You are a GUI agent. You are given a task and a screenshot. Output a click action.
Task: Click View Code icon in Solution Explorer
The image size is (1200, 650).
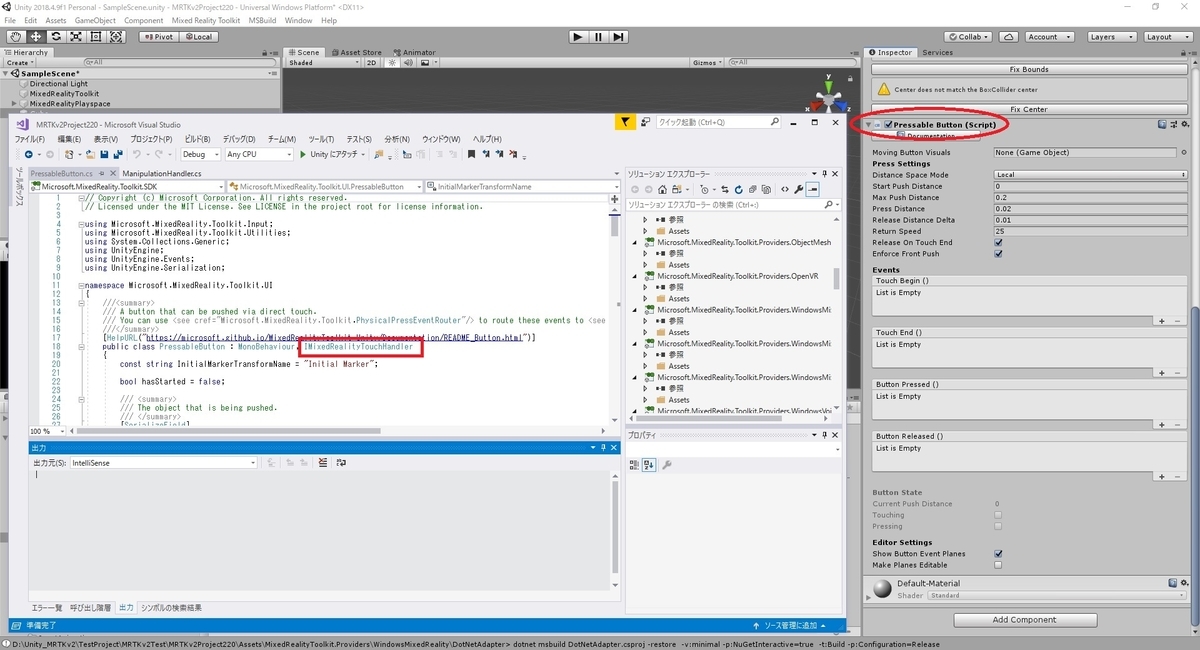click(785, 189)
